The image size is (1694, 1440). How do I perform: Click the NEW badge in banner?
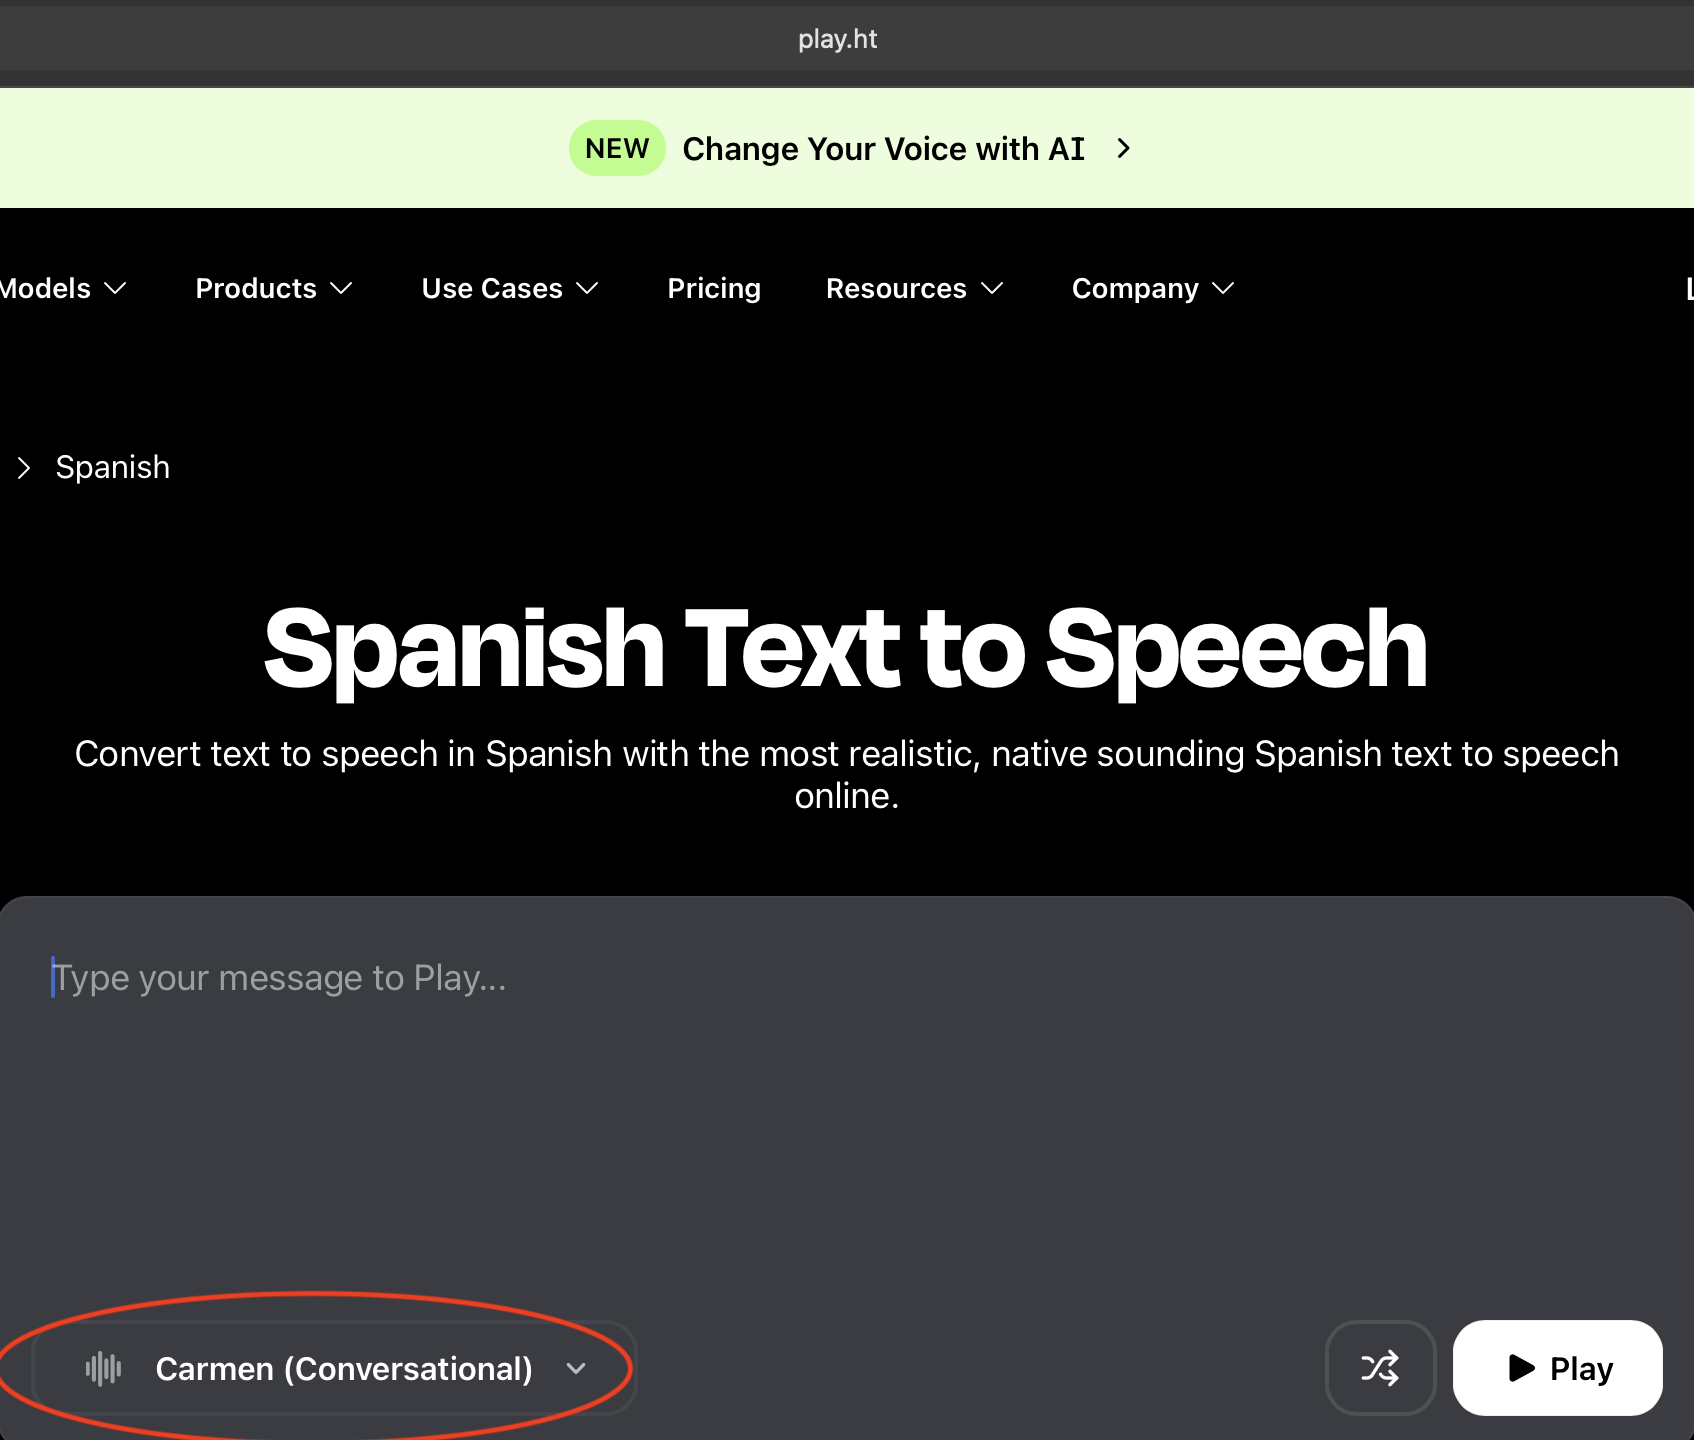[x=617, y=148]
